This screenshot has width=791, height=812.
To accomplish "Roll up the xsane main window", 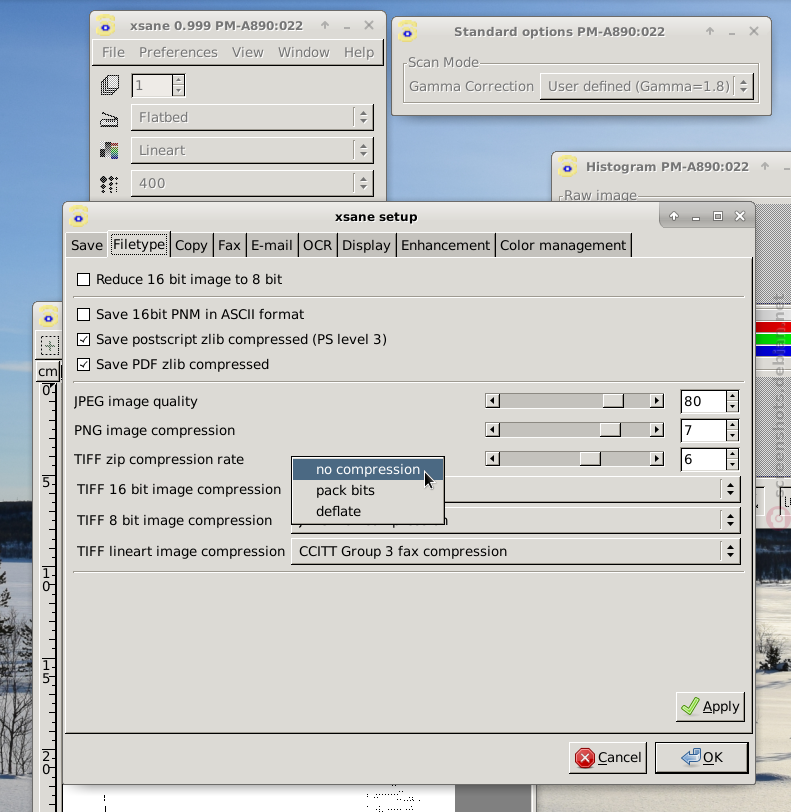I will 325,25.
